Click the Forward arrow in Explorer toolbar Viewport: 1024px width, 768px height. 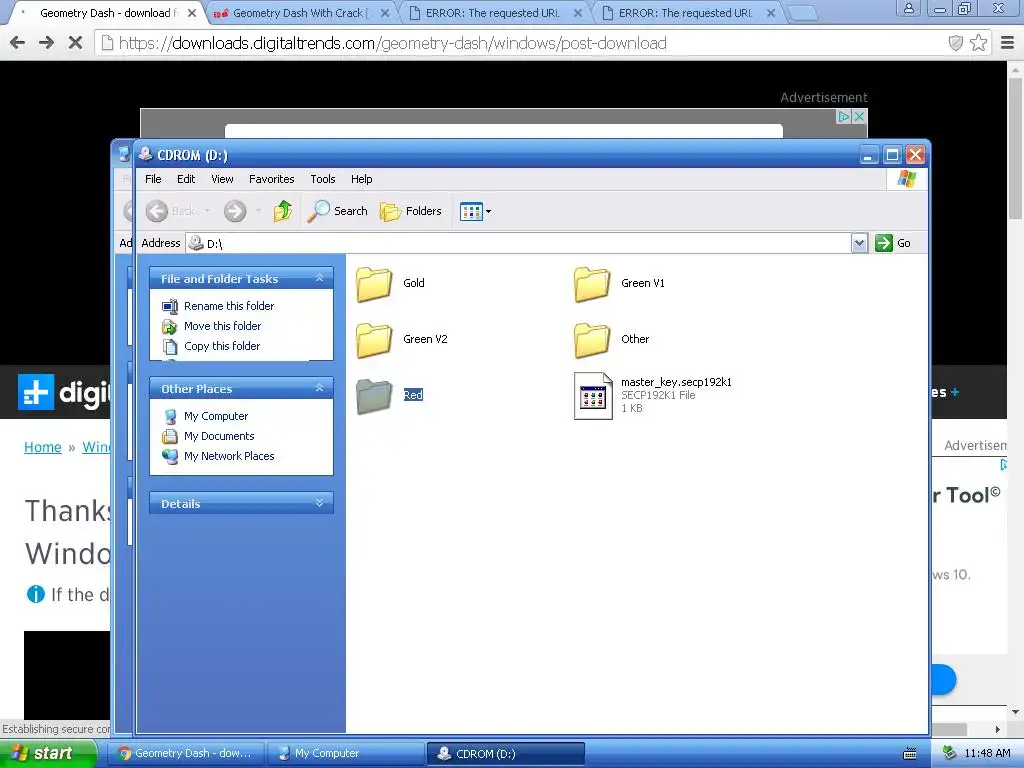[235, 211]
